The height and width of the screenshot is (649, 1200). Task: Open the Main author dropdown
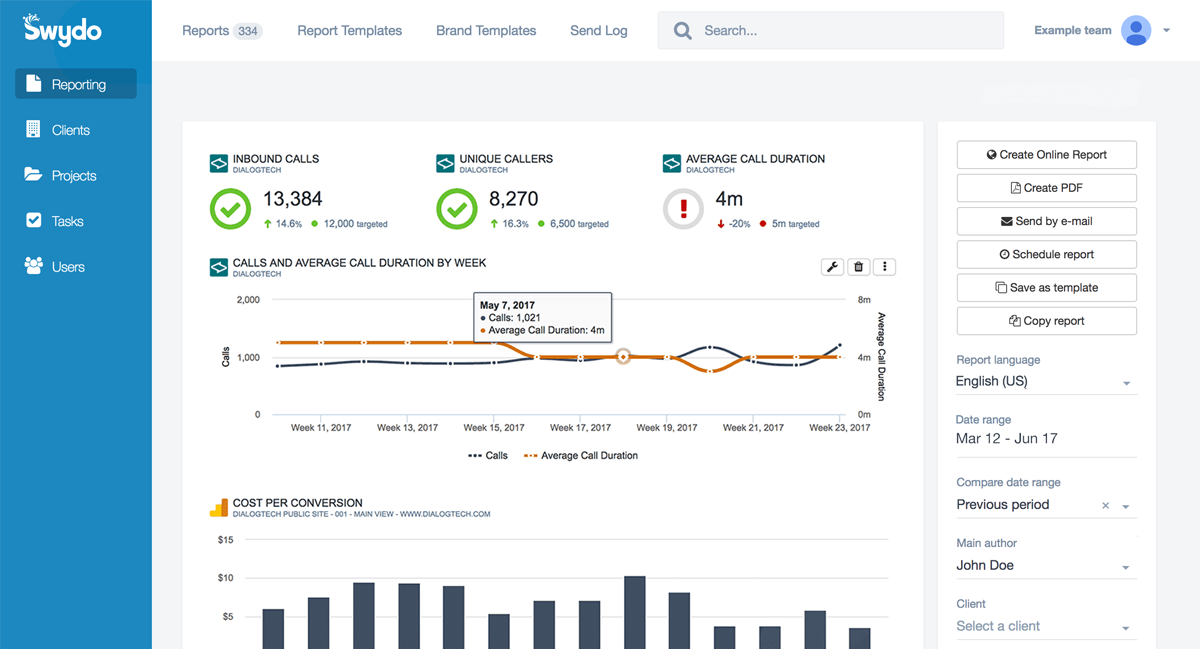click(1126, 567)
